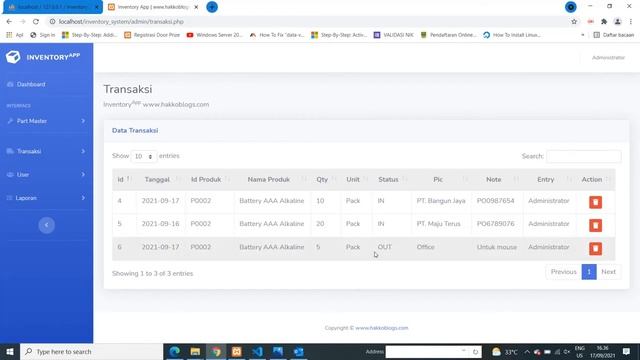Click the browser address bar URL
The height and width of the screenshot is (360, 640).
coord(121,22)
